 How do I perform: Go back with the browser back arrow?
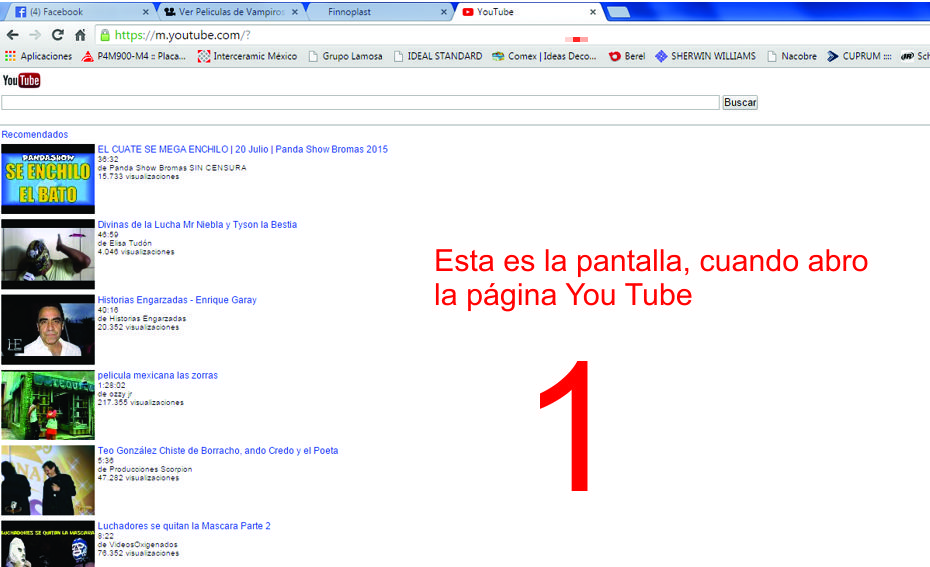[12, 35]
